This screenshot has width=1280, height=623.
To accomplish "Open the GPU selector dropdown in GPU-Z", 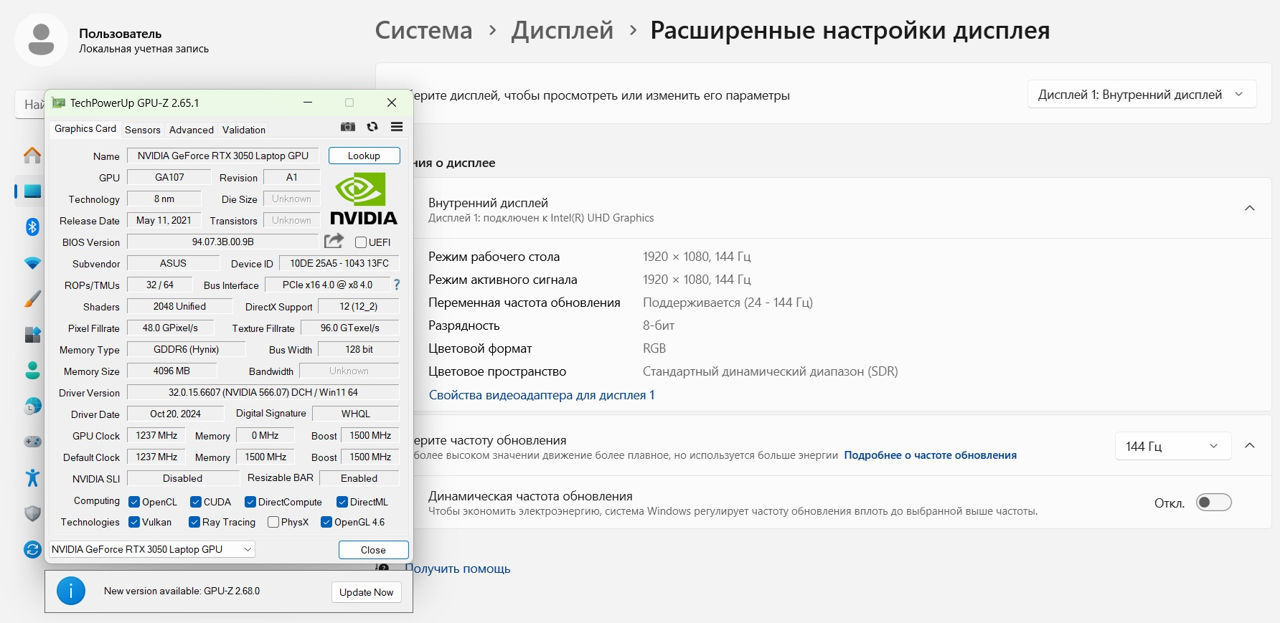I will (152, 549).
